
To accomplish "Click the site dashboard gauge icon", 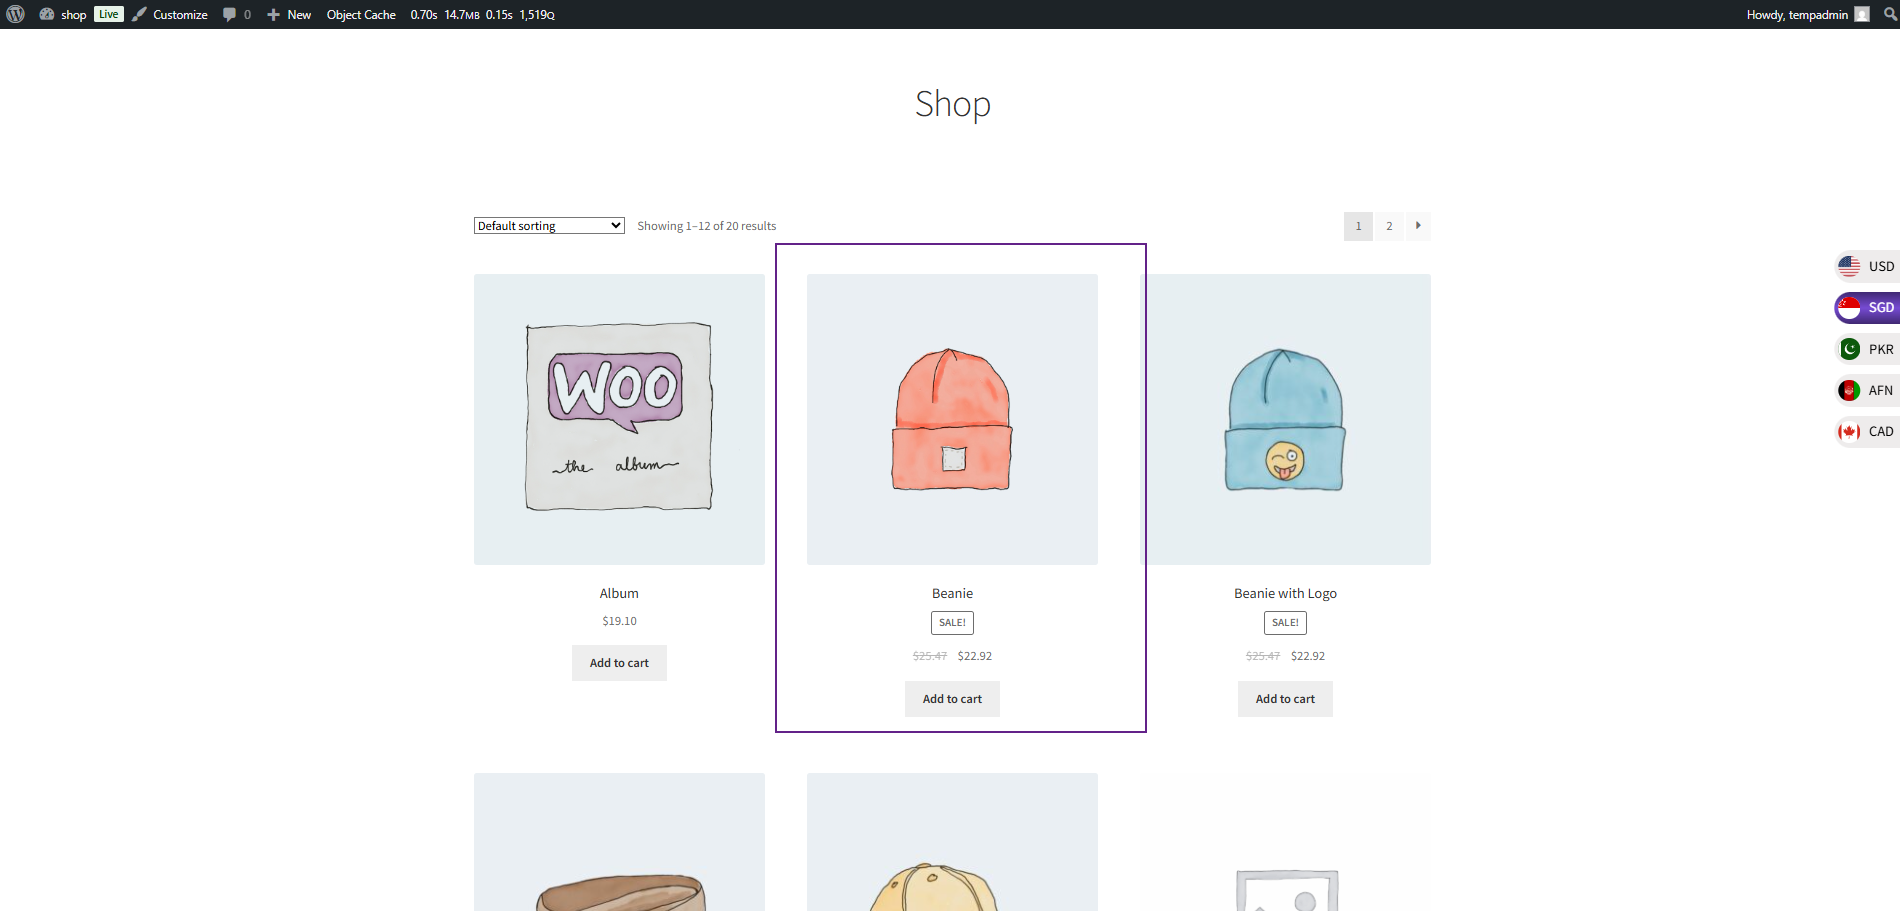I will pyautogui.click(x=46, y=14).
